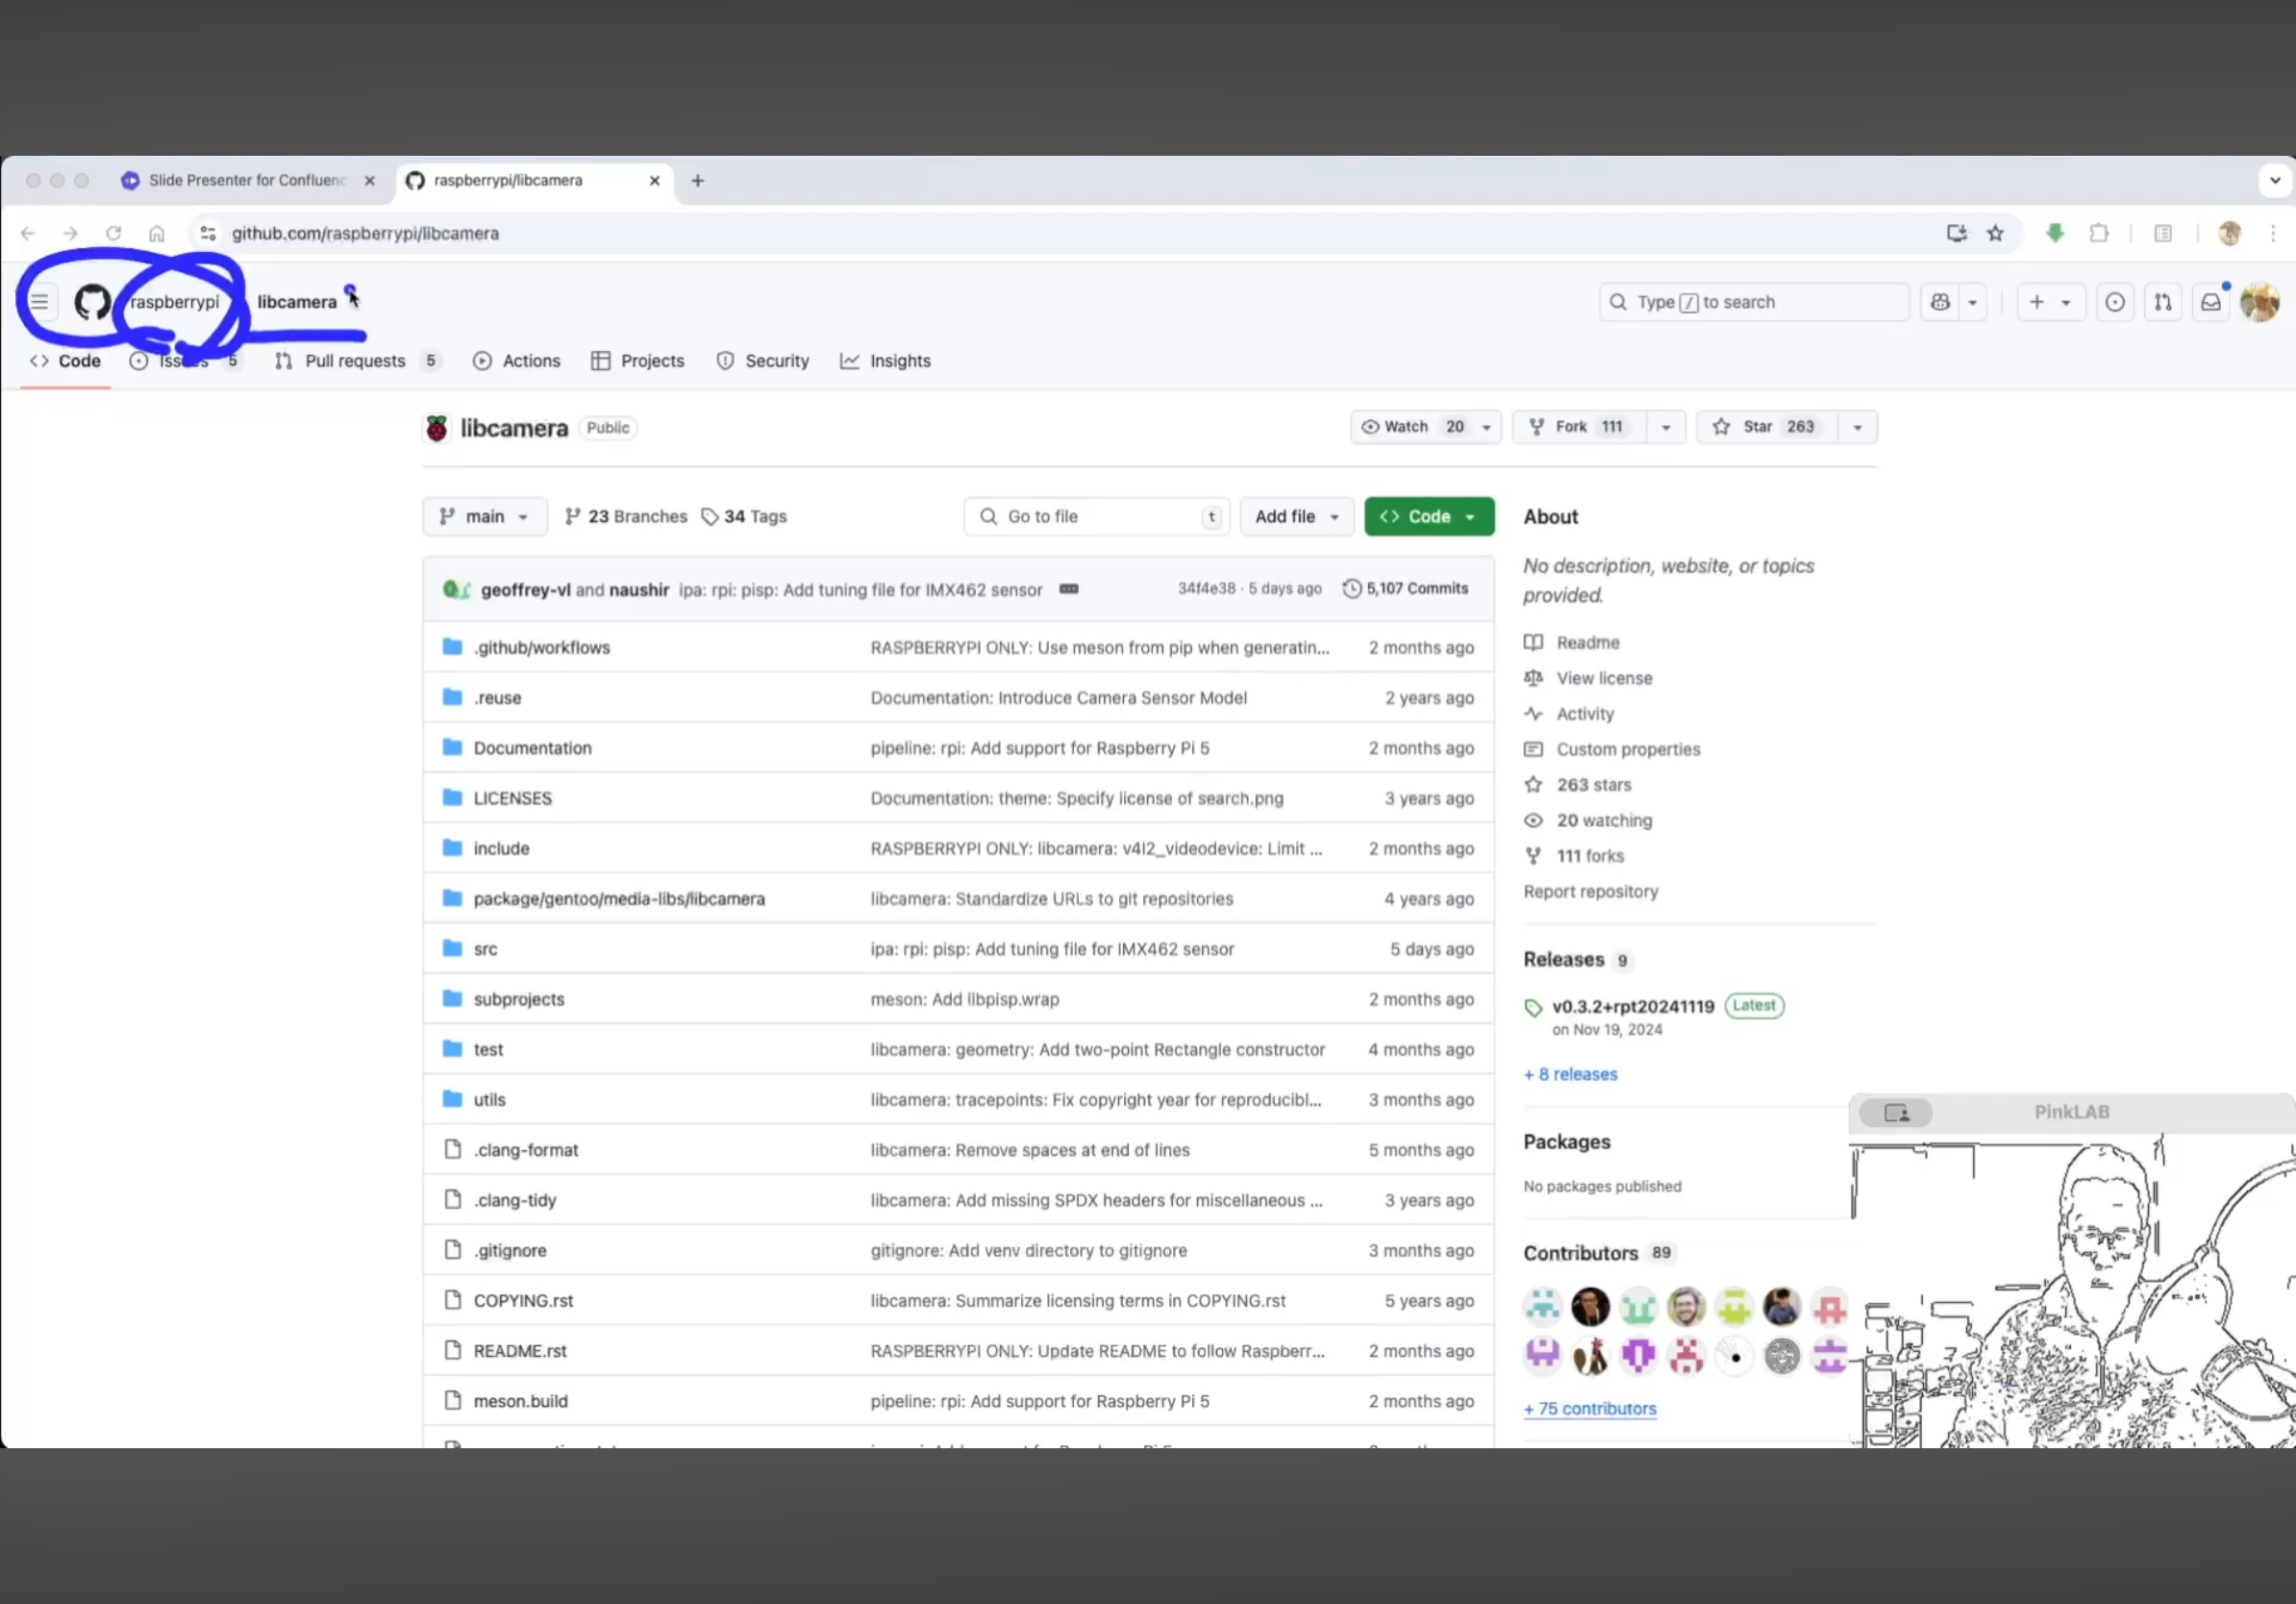The height and width of the screenshot is (1604, 2296).
Task: Expand latest commit message ellipsis
Action: click(1069, 589)
